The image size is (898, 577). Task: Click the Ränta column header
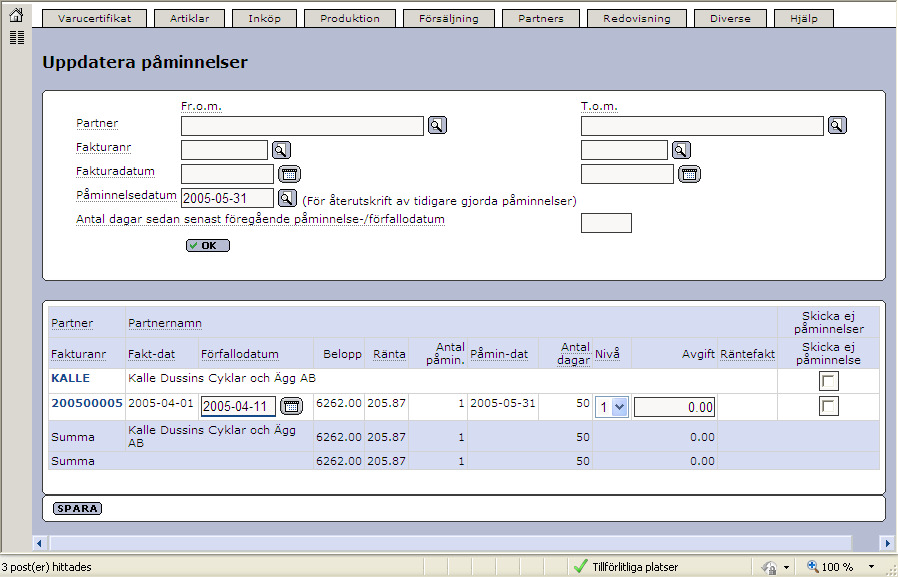tap(389, 354)
